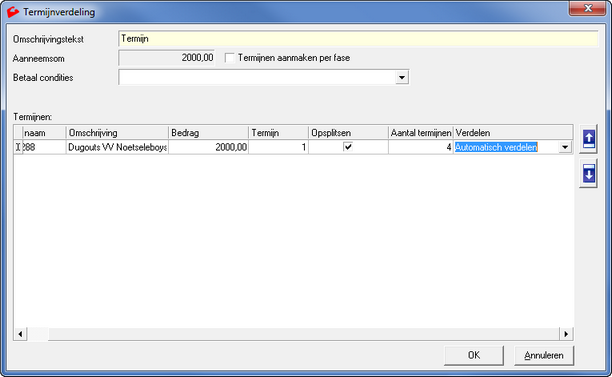Open the Betaal condities dropdown arrow
The width and height of the screenshot is (612, 377).
[x=402, y=77]
